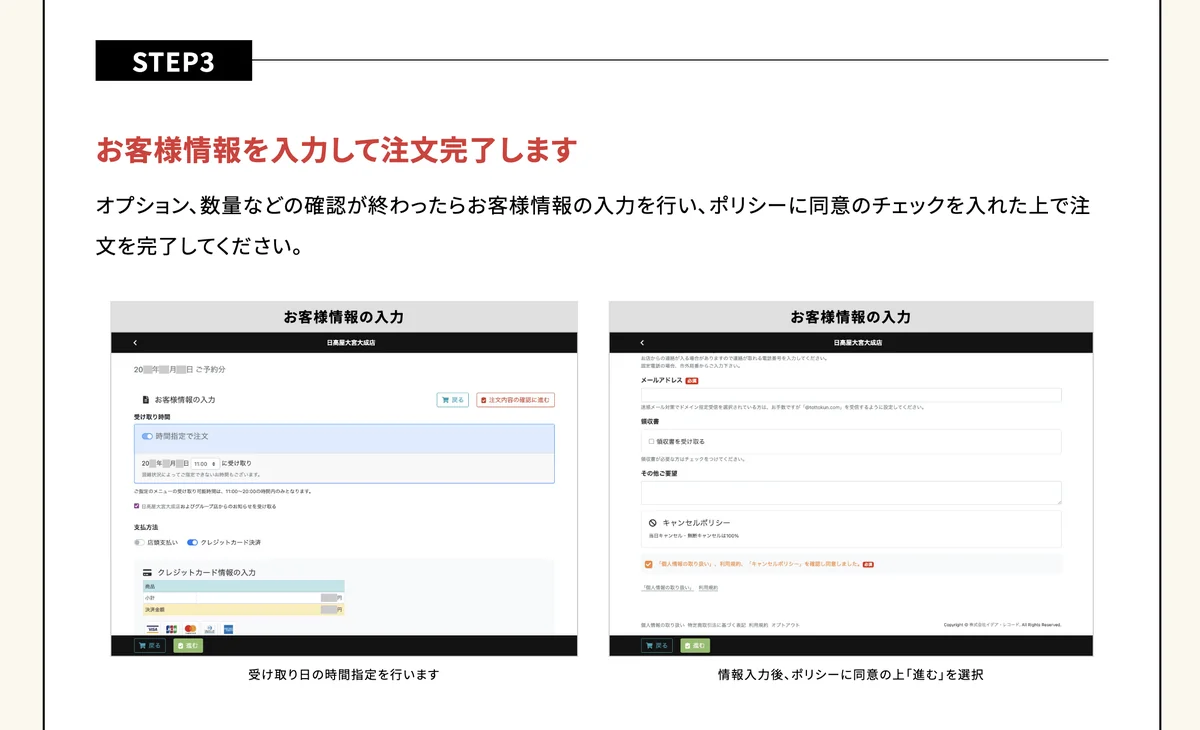Select the American Express card logo
This screenshot has height=730, width=1200.
click(x=228, y=629)
